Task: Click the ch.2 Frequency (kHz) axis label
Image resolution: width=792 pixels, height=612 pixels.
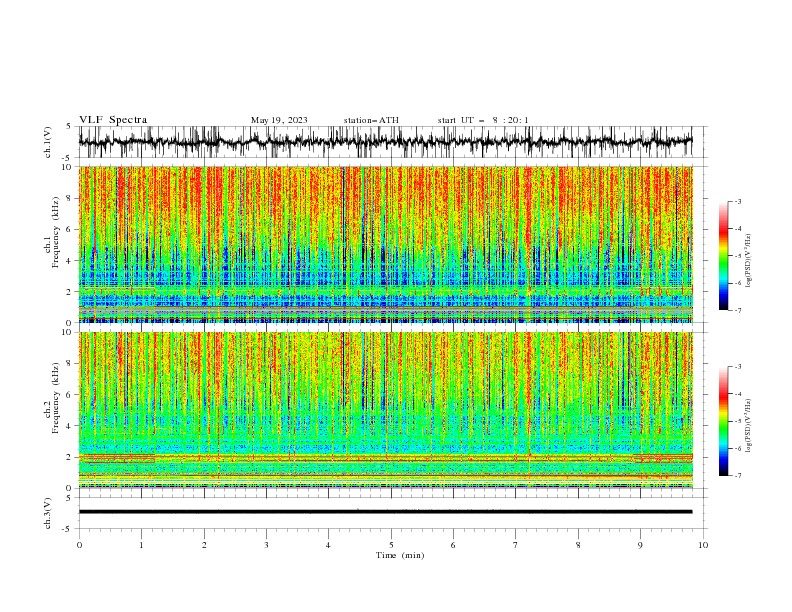Action: tap(52, 398)
